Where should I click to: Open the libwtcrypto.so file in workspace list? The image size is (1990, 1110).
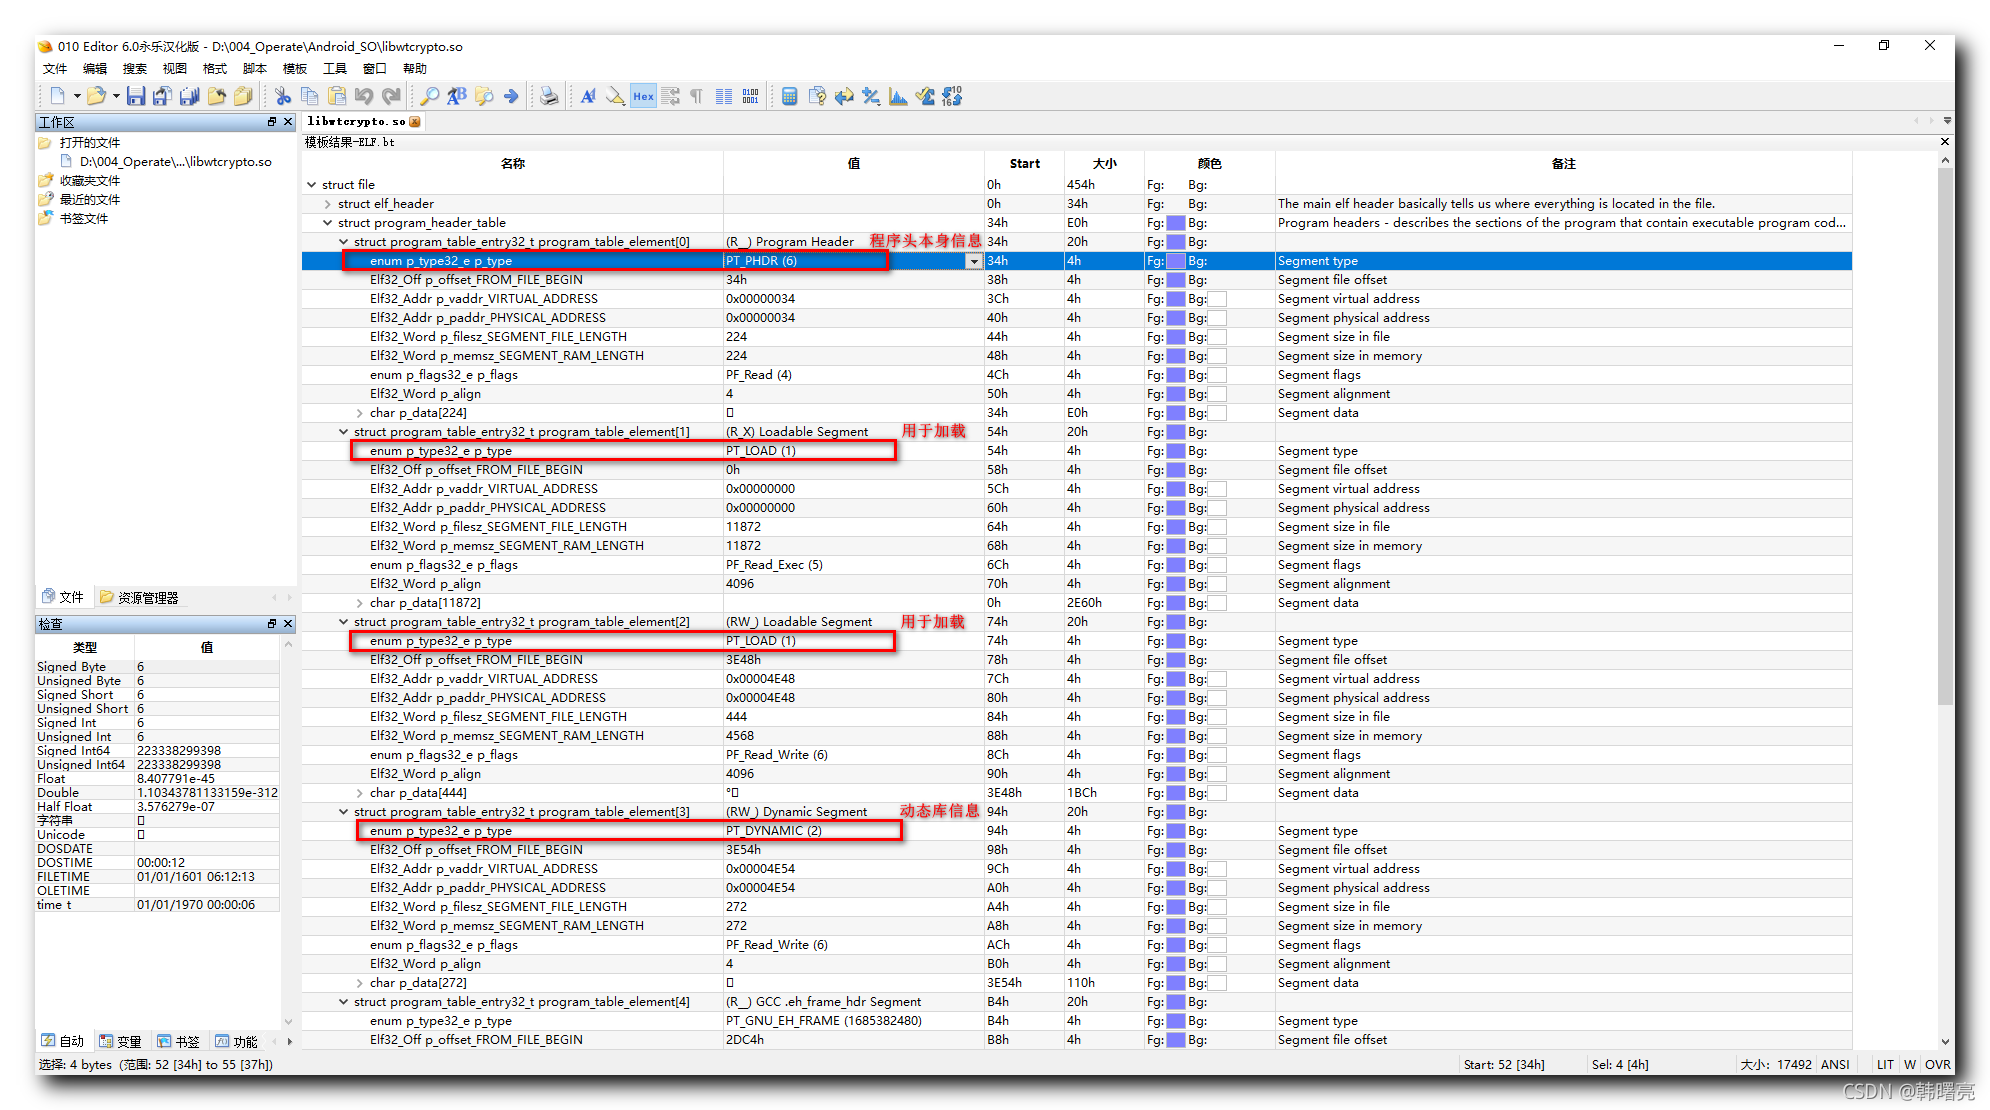click(x=175, y=161)
